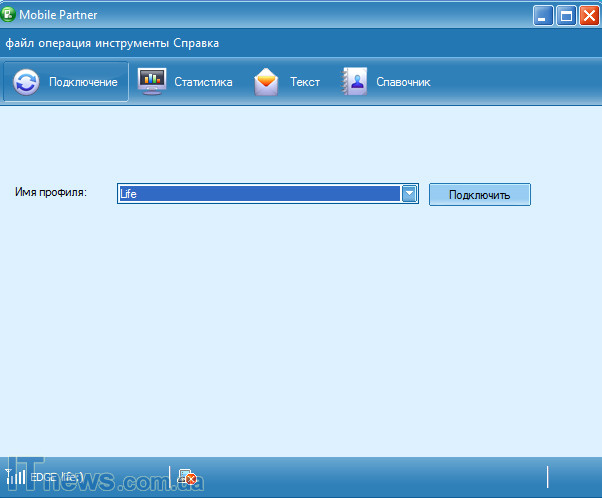Click the Mobile Partner title bar icon
Image resolution: width=602 pixels, height=498 pixels.
tap(9, 14)
